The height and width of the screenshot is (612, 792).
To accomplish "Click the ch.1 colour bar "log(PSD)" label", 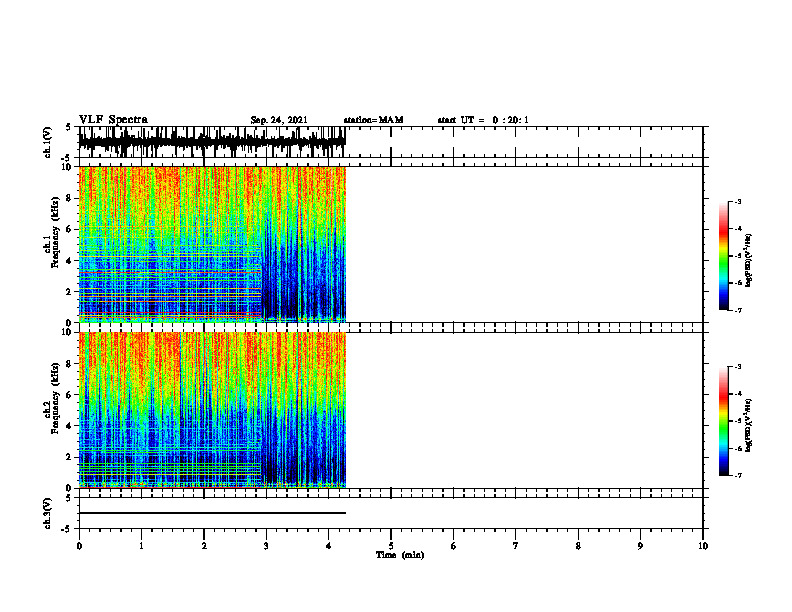I will click(x=749, y=261).
